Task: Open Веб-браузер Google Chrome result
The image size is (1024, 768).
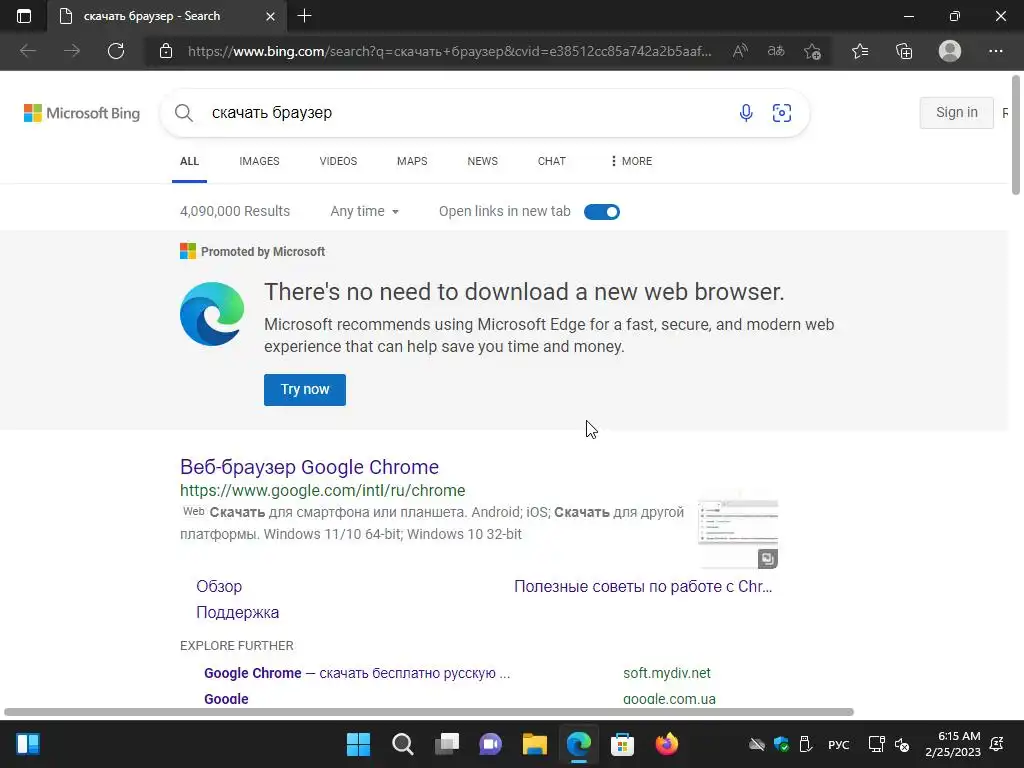Action: click(x=310, y=467)
